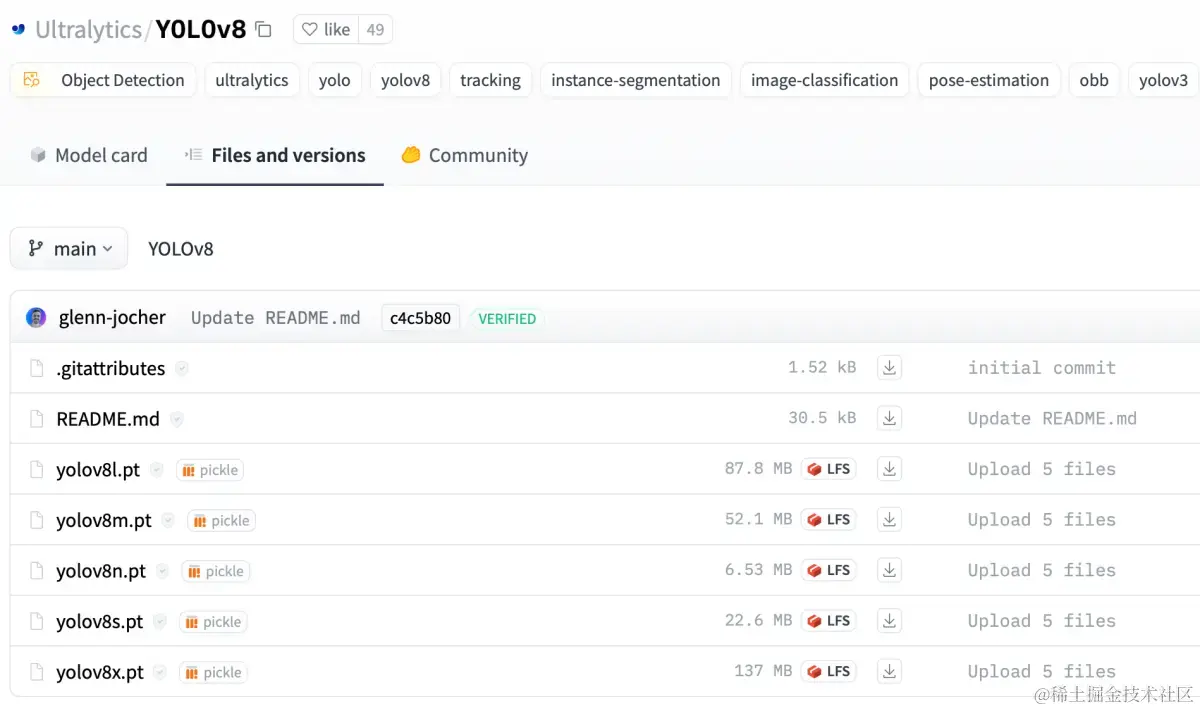Click the safety shield icon next to .gitattributes
Screen dimensions: 1200x711
[x=182, y=369]
